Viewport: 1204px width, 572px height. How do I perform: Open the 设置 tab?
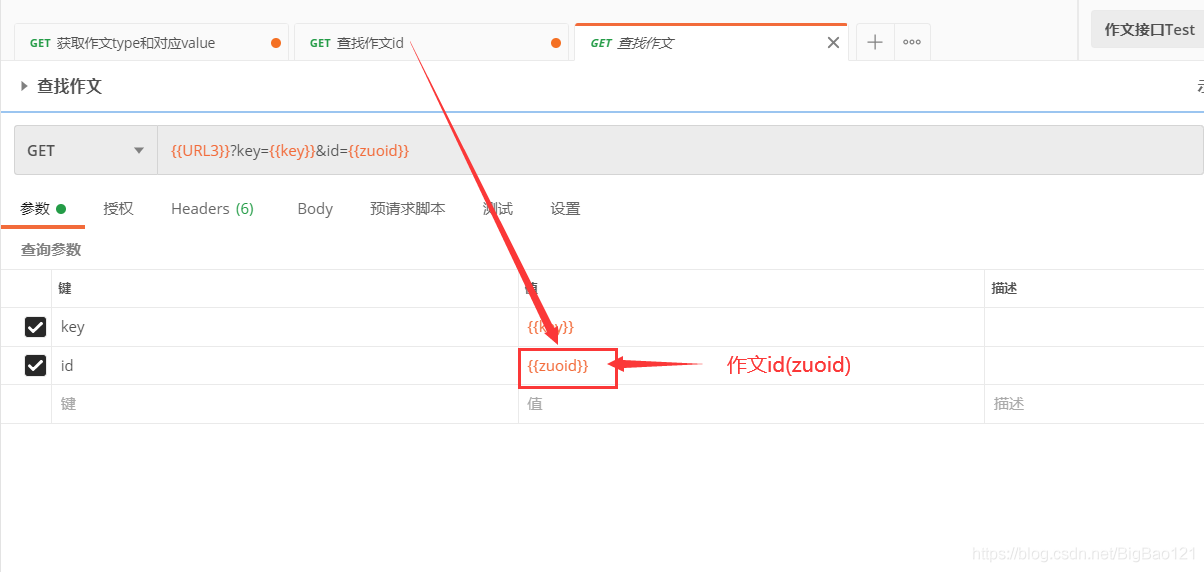point(565,208)
